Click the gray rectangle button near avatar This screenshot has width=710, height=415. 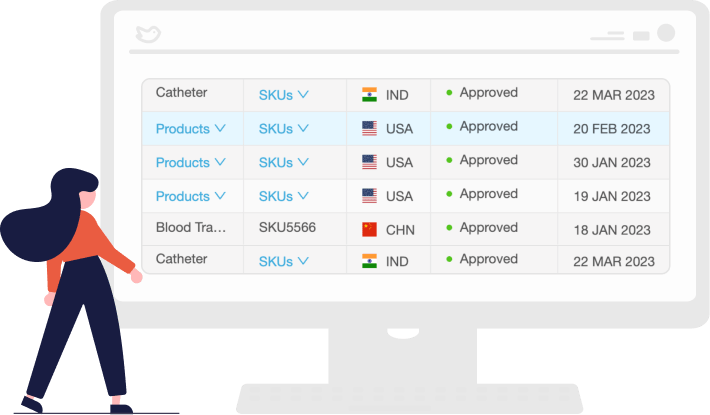[641, 36]
